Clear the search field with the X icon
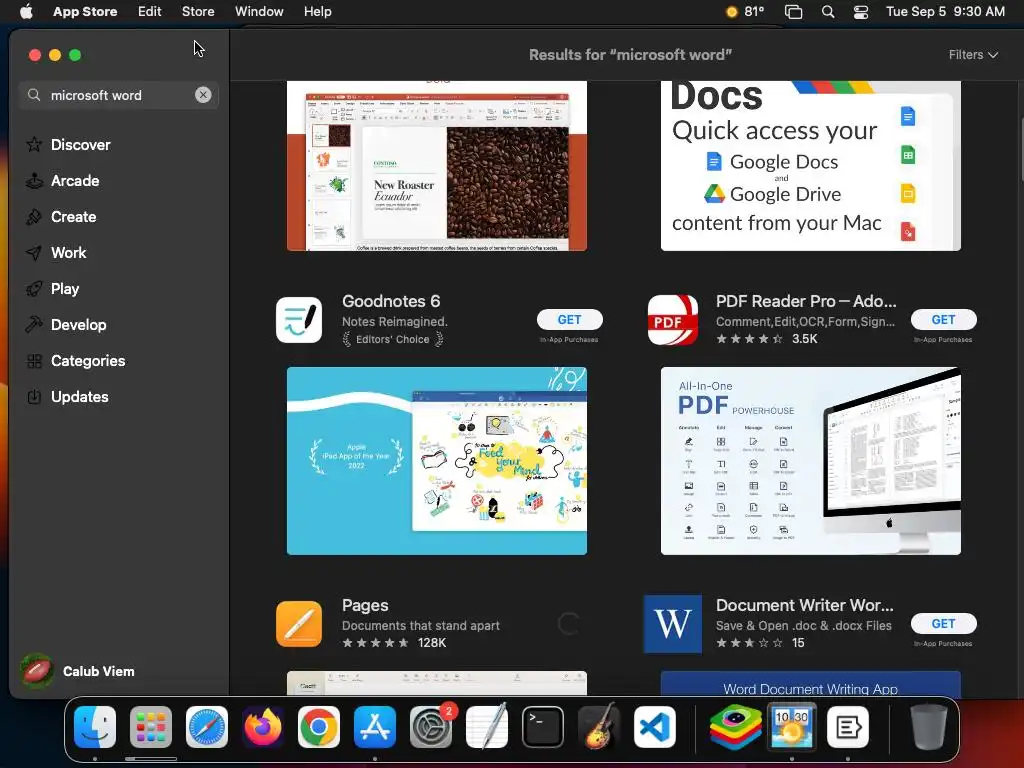Viewport: 1024px width, 768px height. tap(203, 95)
